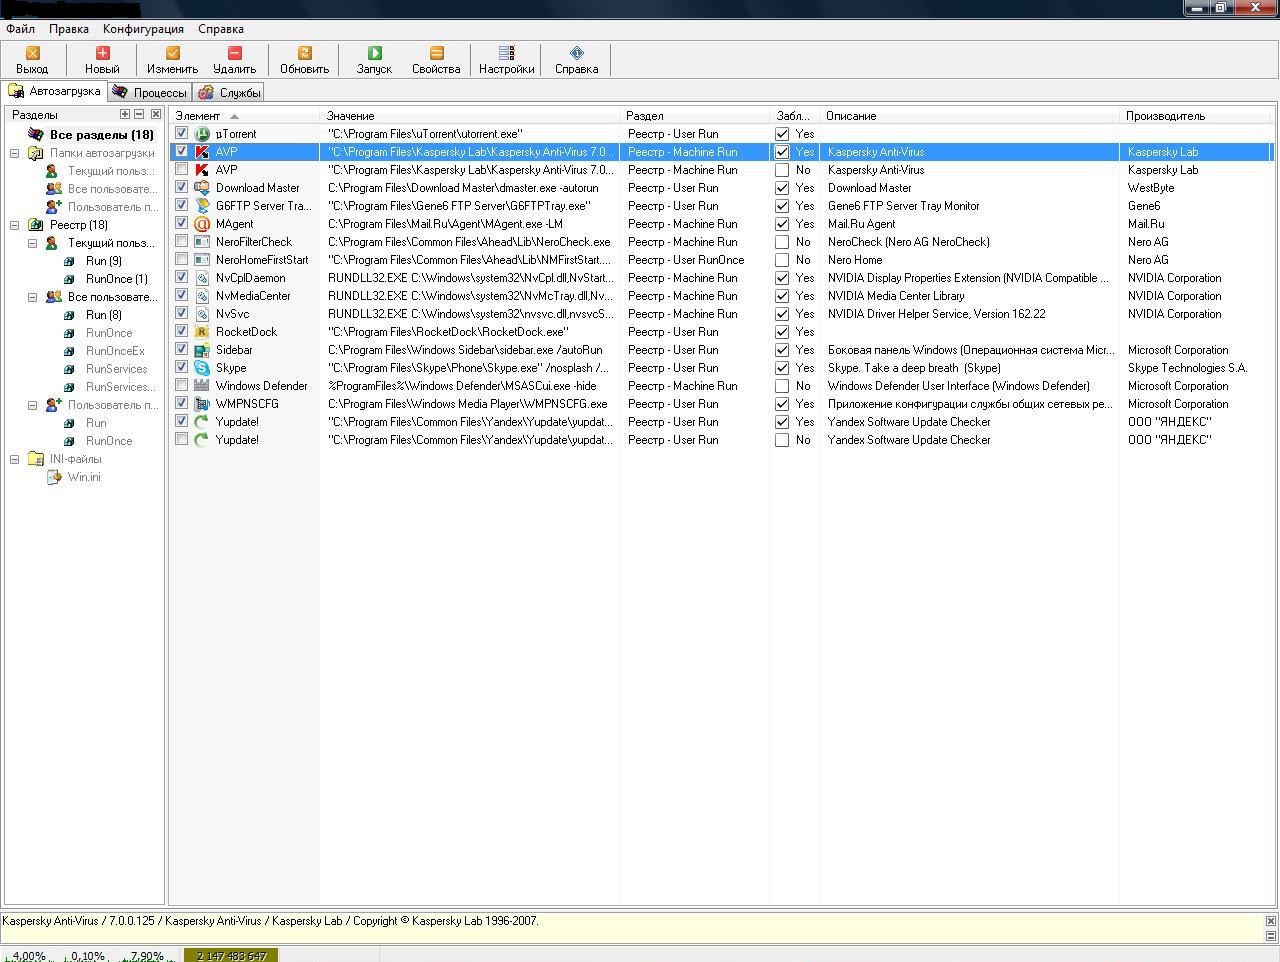Image resolution: width=1280 pixels, height=962 pixels.
Task: Select the Run (8) registry node
Action: (x=104, y=315)
